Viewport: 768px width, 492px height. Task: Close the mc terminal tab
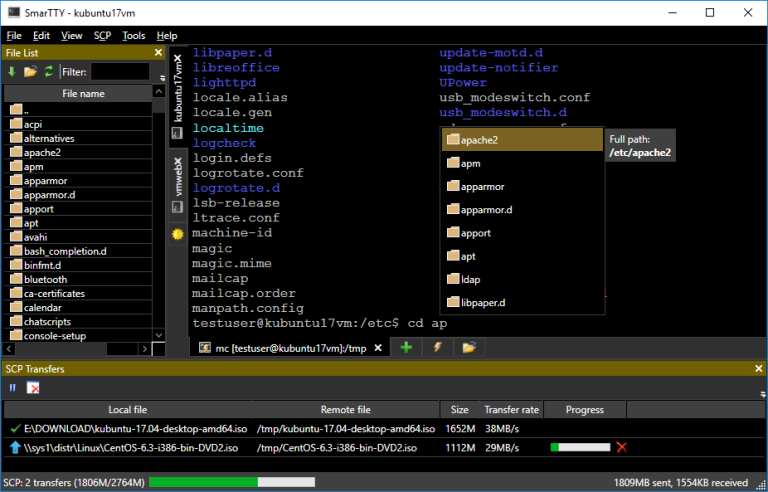pyautogui.click(x=376, y=347)
